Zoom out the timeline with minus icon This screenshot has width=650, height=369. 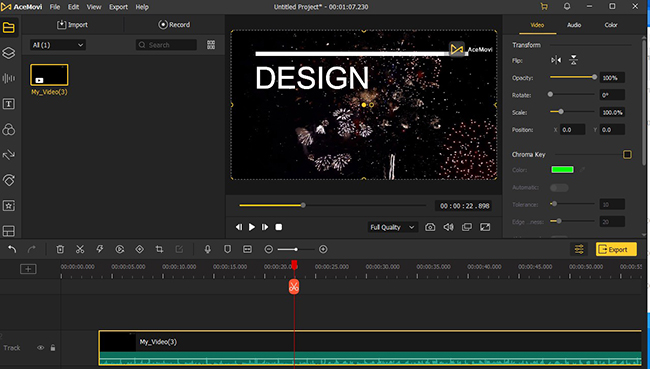coord(269,249)
